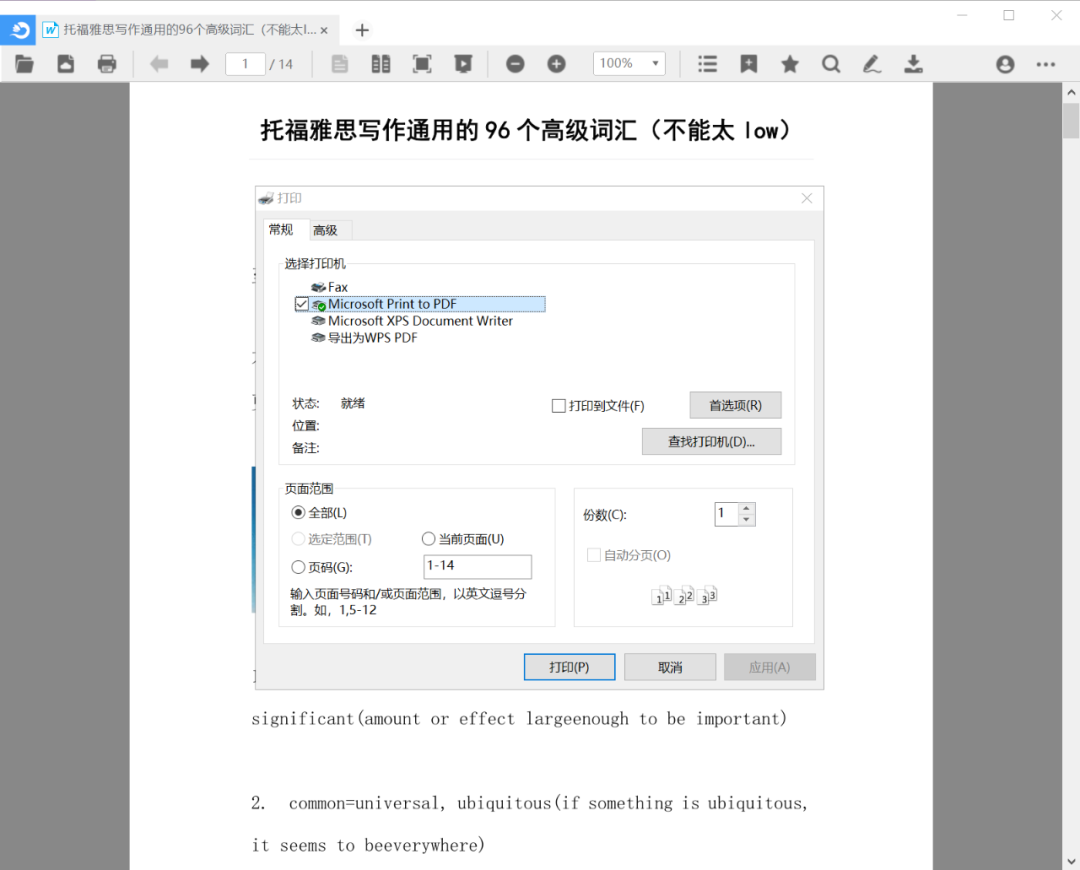Open the user account icon

1005,64
